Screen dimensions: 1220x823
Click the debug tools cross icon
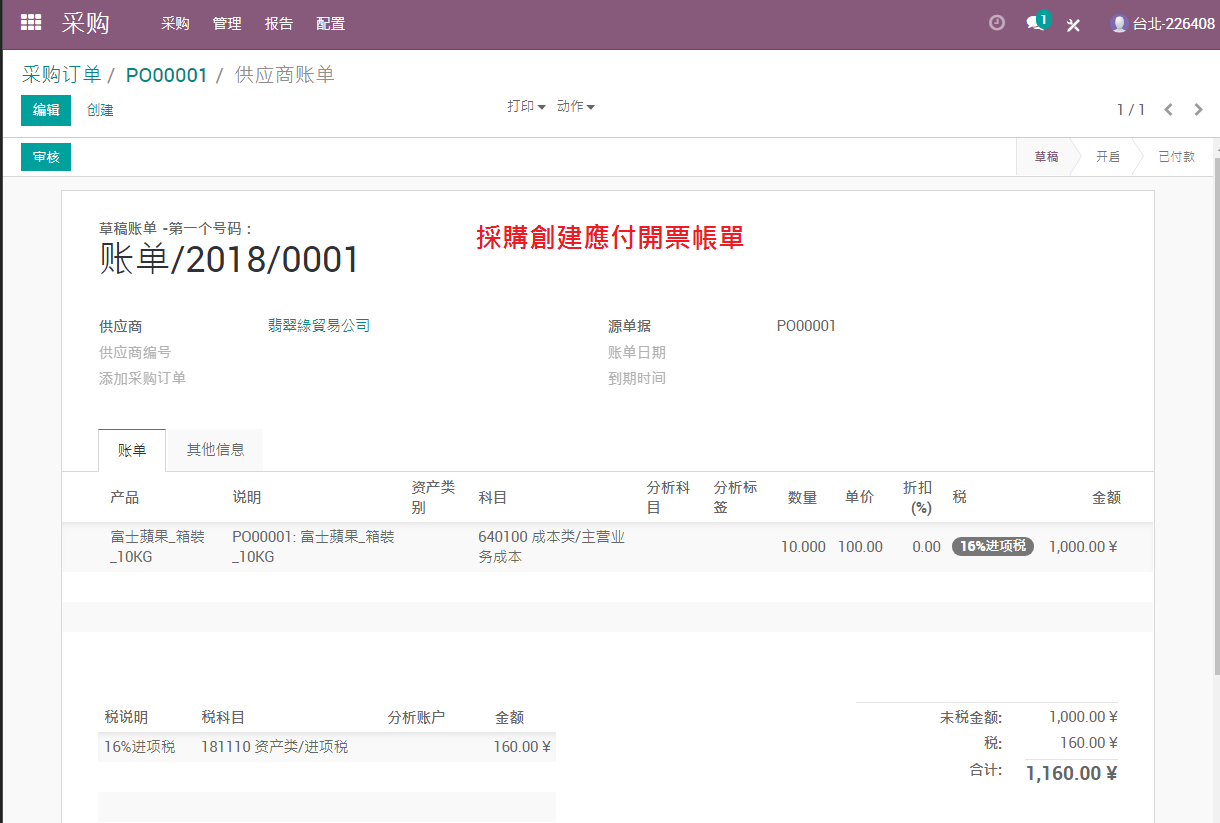click(1073, 24)
